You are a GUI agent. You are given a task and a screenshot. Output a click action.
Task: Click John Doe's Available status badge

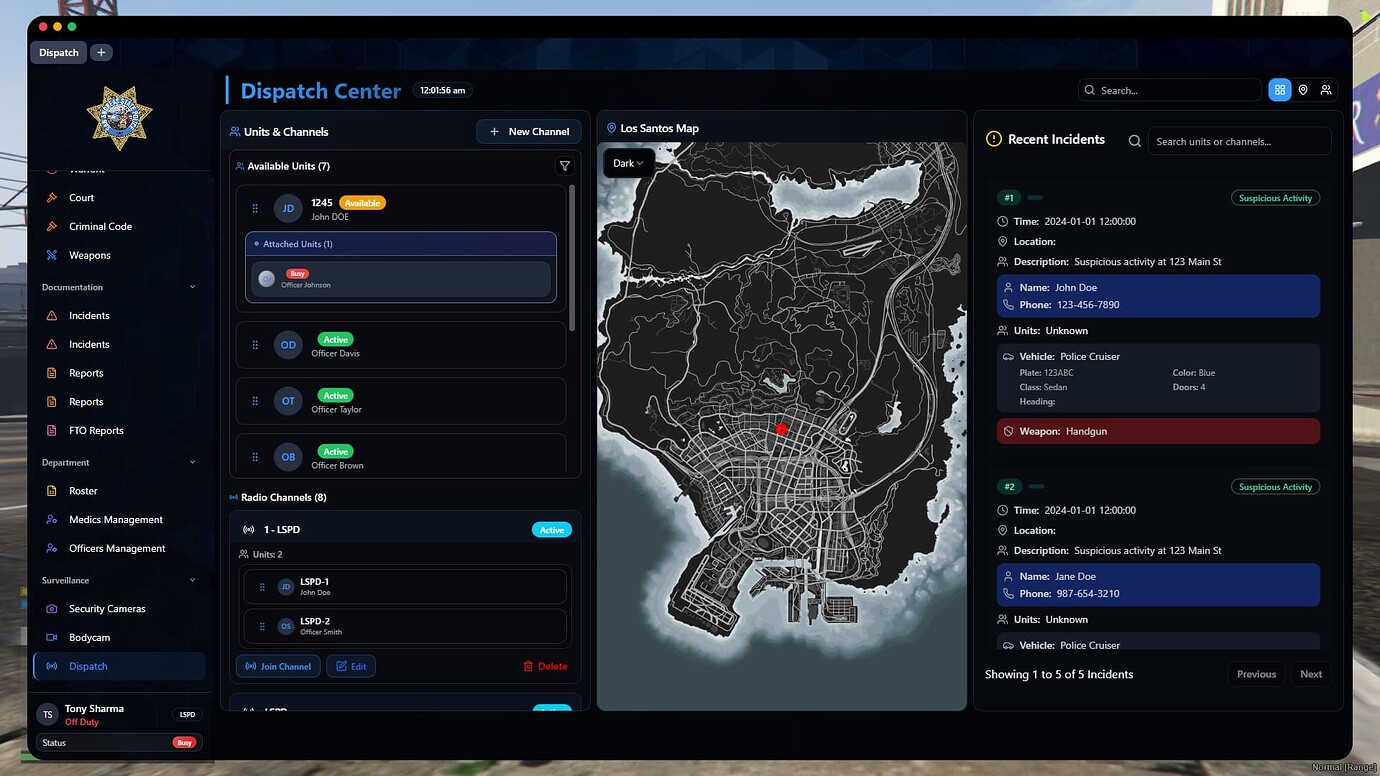(x=361, y=202)
